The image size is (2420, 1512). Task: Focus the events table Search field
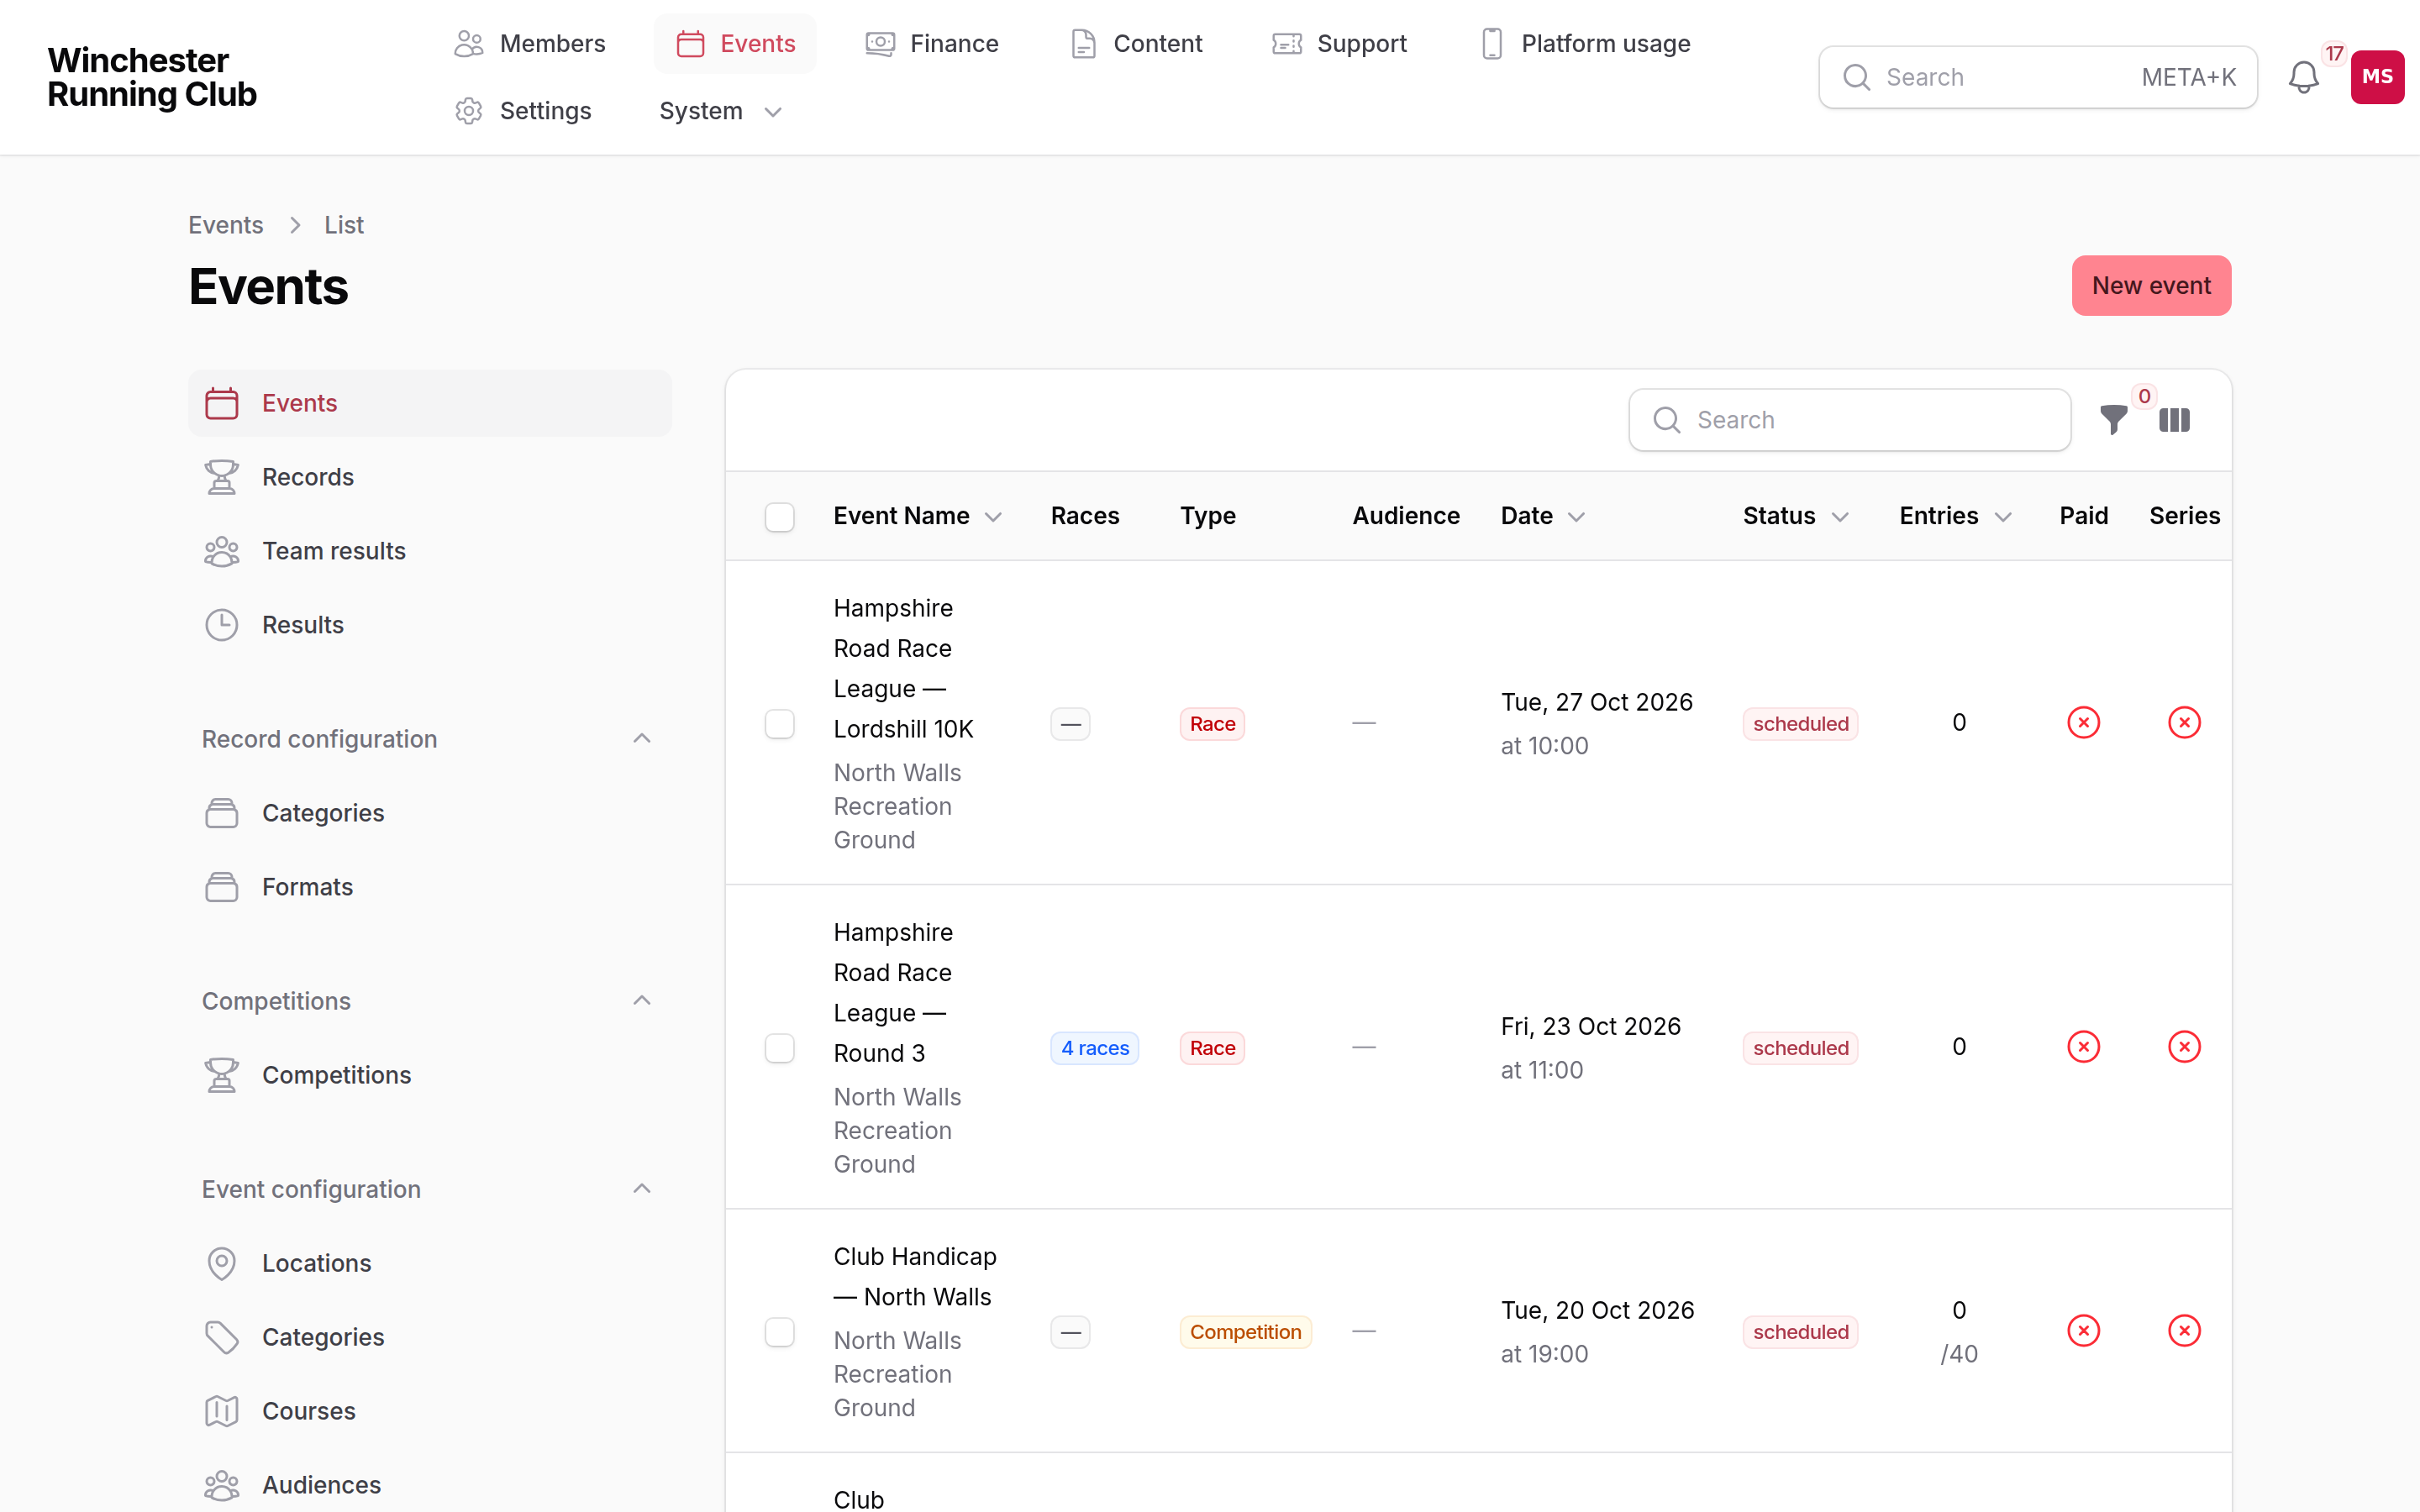(1849, 420)
